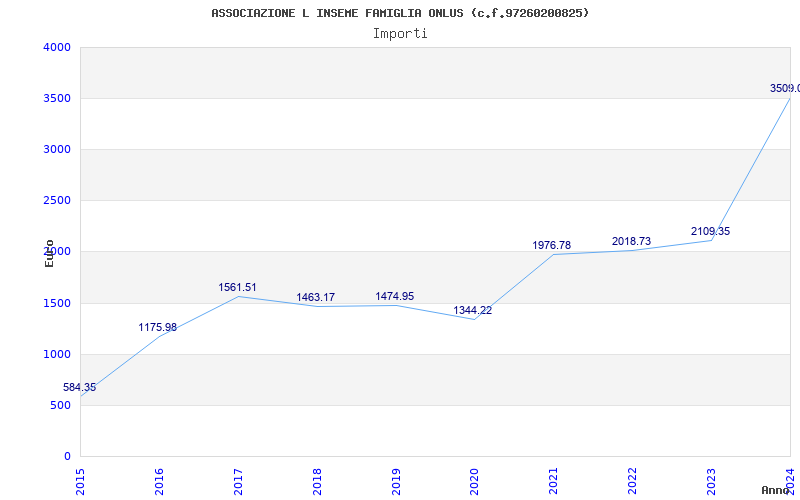Select the data label 1561.51
Viewport: 800px width, 500px height.
click(x=237, y=287)
